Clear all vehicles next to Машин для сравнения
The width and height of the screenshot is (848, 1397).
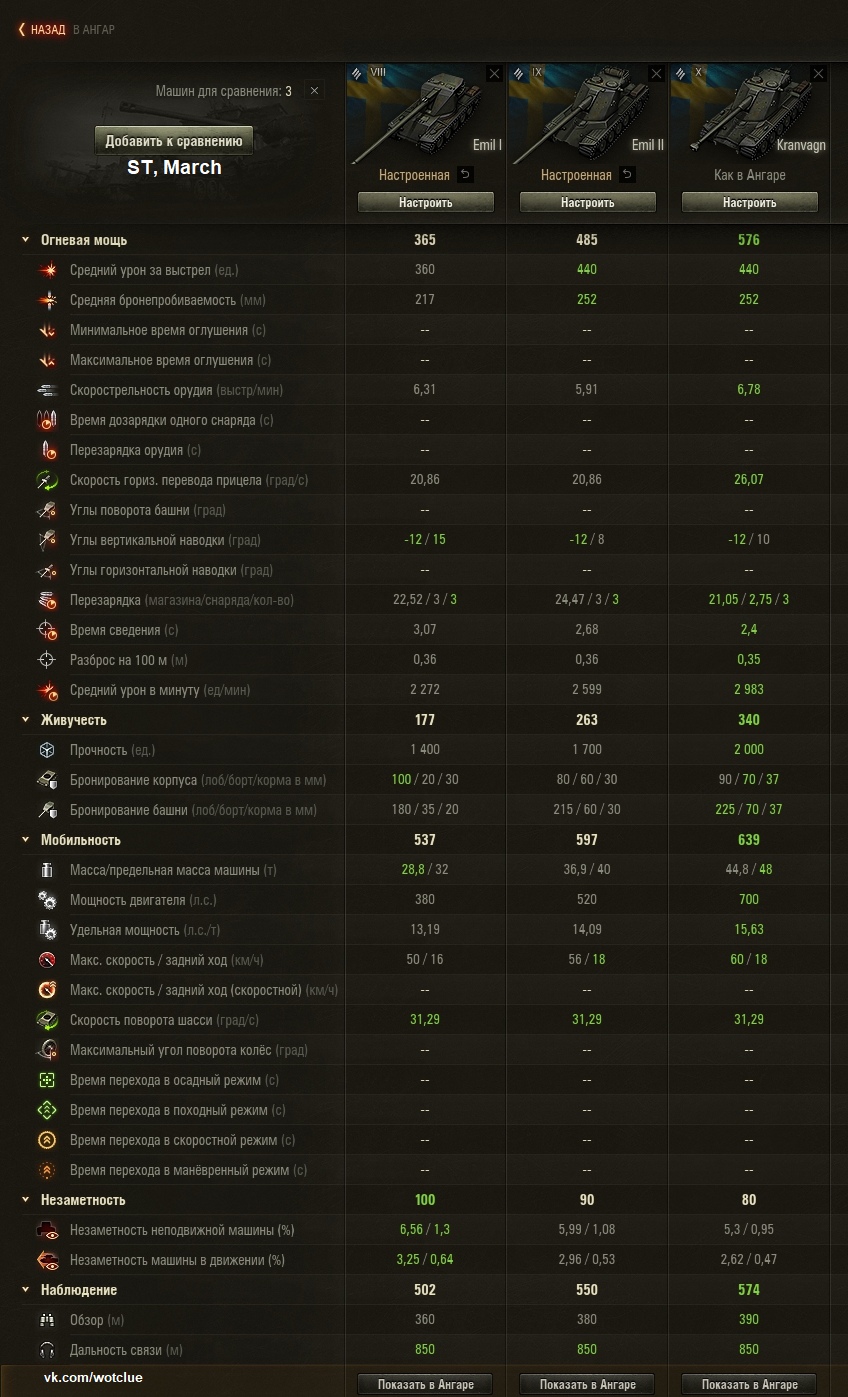[314, 91]
